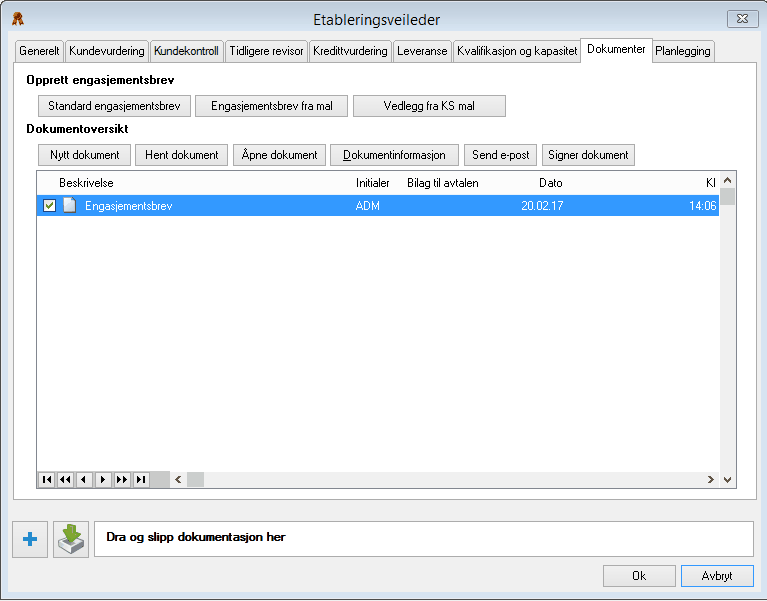The height and width of the screenshot is (601, 767).
Task: Go to last record navigation button
Action: point(141,479)
